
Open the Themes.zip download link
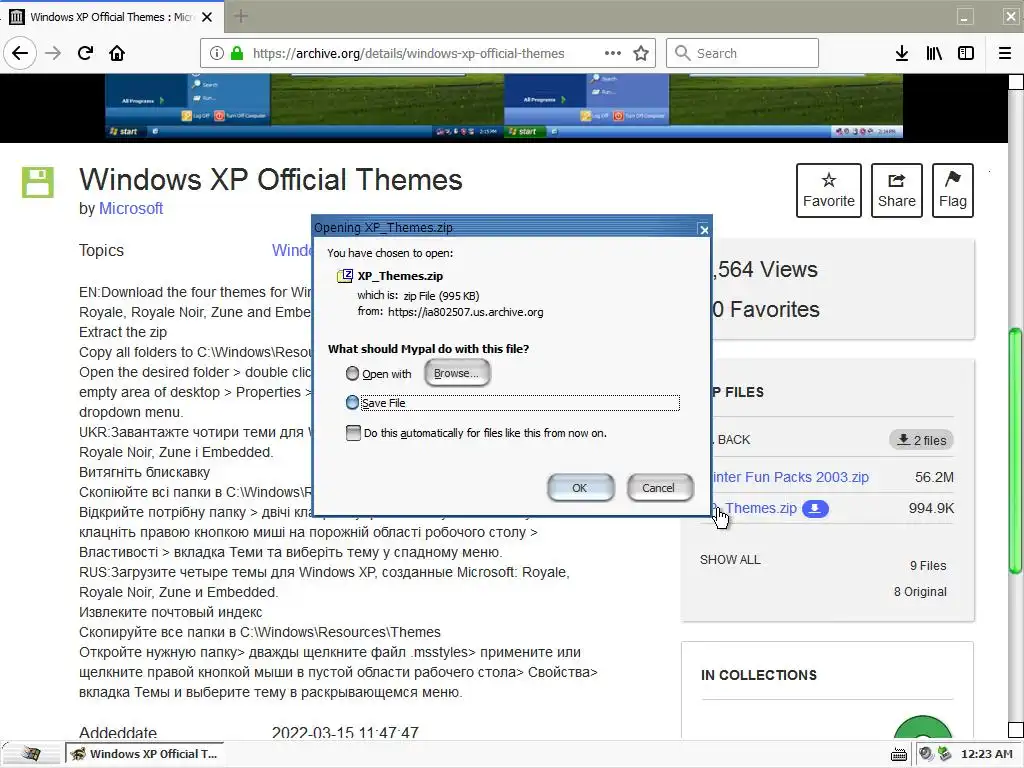756,509
